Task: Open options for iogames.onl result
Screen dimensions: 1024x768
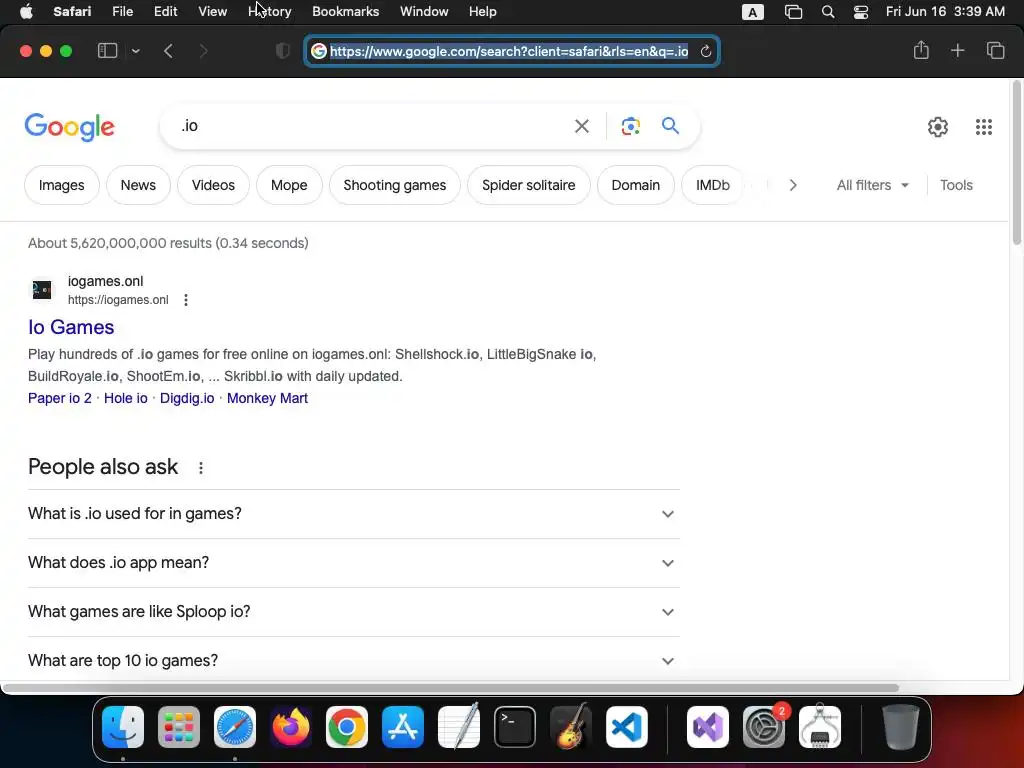Action: coord(186,300)
